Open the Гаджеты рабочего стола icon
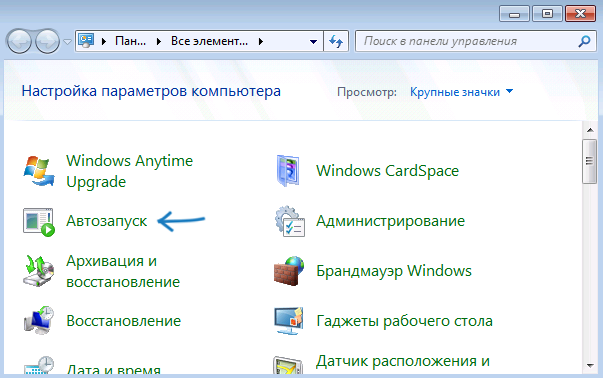Viewport: 603px width, 378px height. [x=289, y=321]
